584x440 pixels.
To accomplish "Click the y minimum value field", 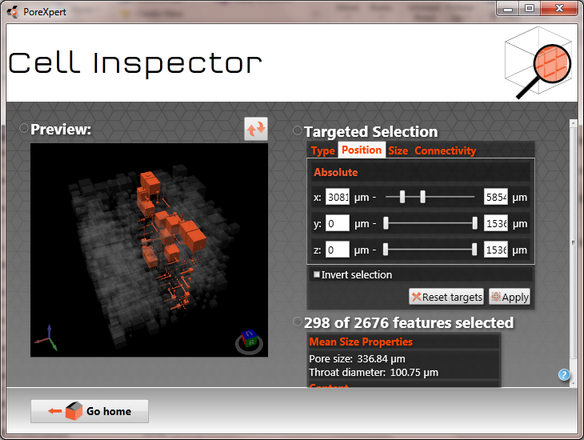I will click(337, 223).
